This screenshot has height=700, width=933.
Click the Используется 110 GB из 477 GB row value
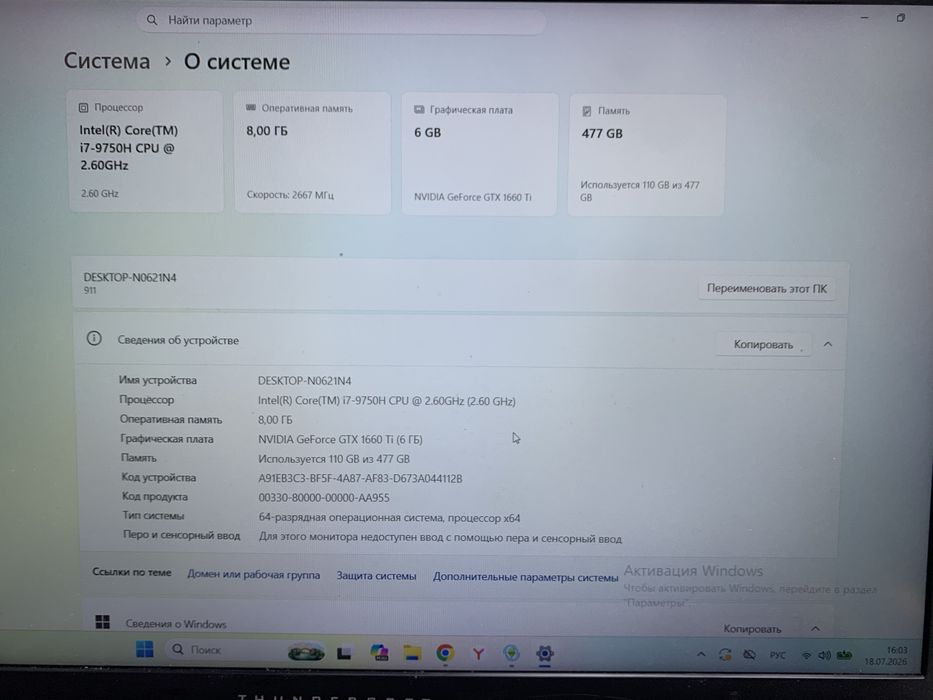point(334,459)
